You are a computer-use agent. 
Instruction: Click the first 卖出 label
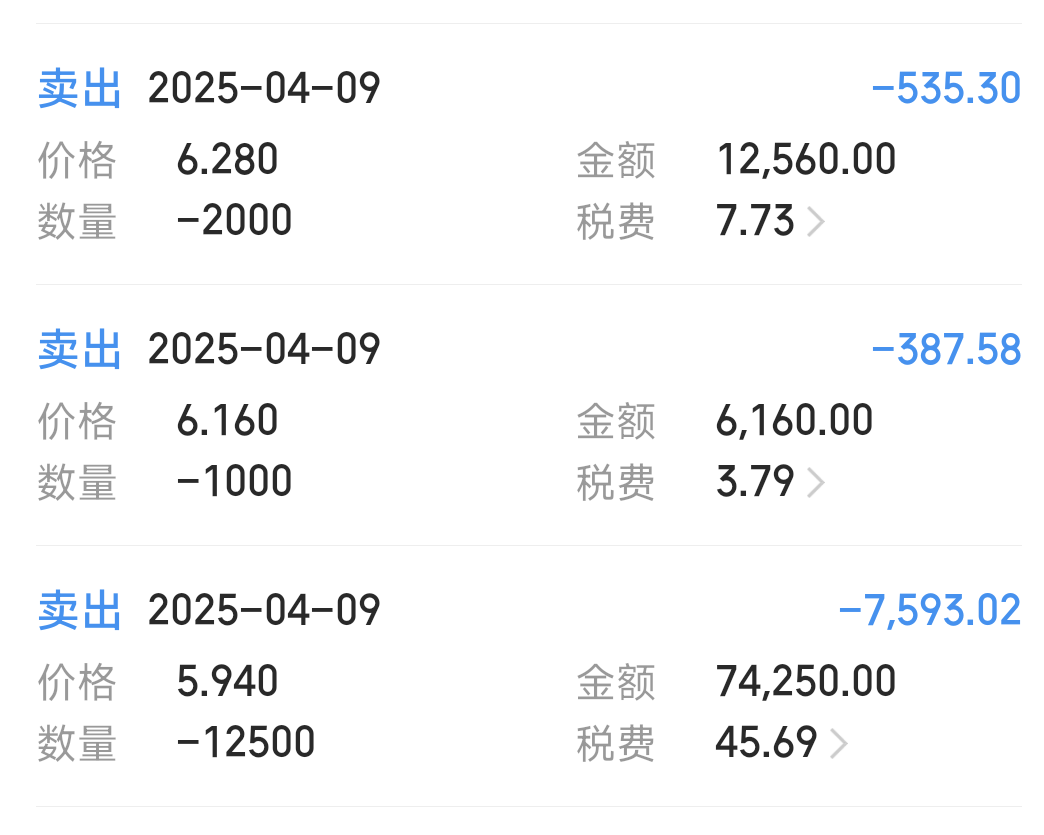80,89
